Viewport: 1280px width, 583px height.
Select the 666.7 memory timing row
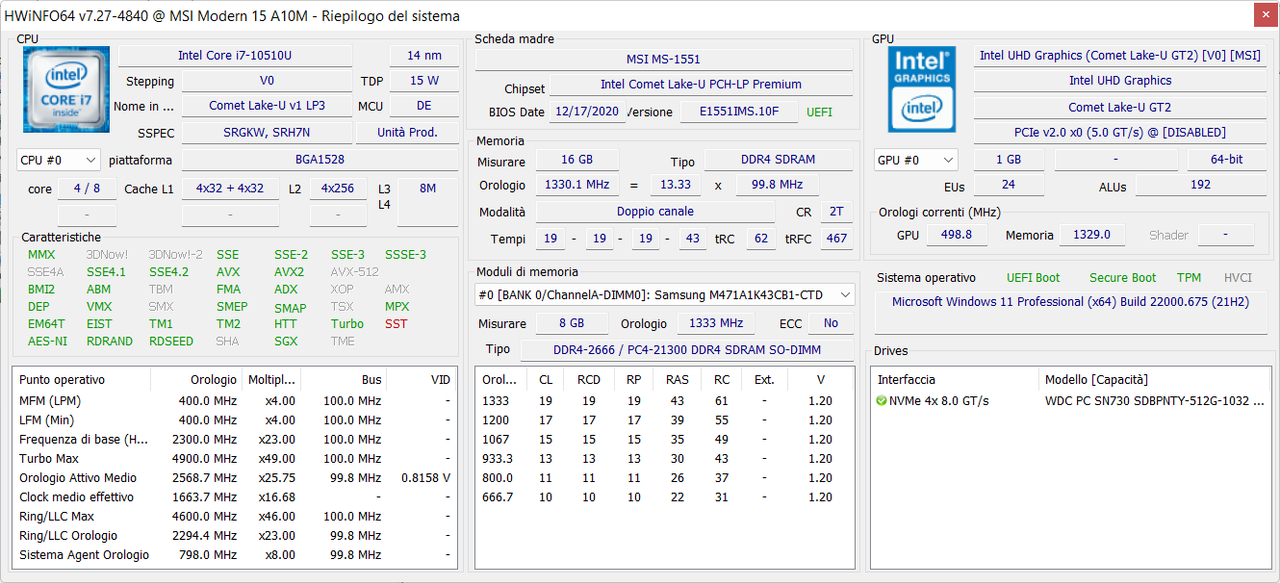(x=665, y=497)
